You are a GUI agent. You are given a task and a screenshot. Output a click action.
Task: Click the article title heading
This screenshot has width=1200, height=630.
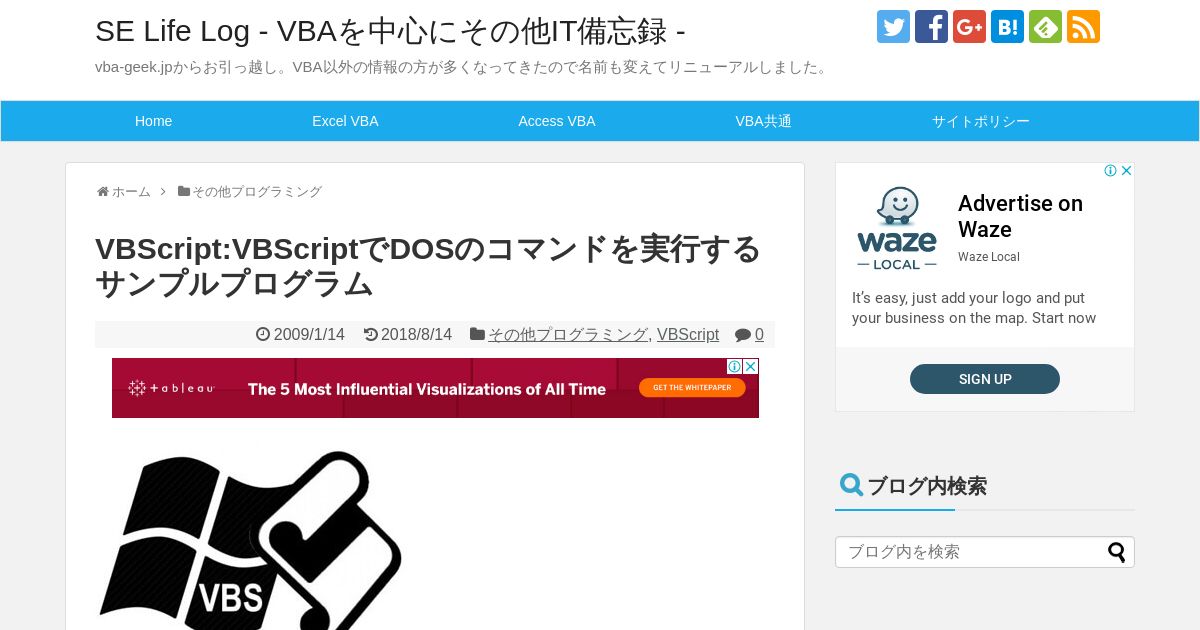(428, 266)
